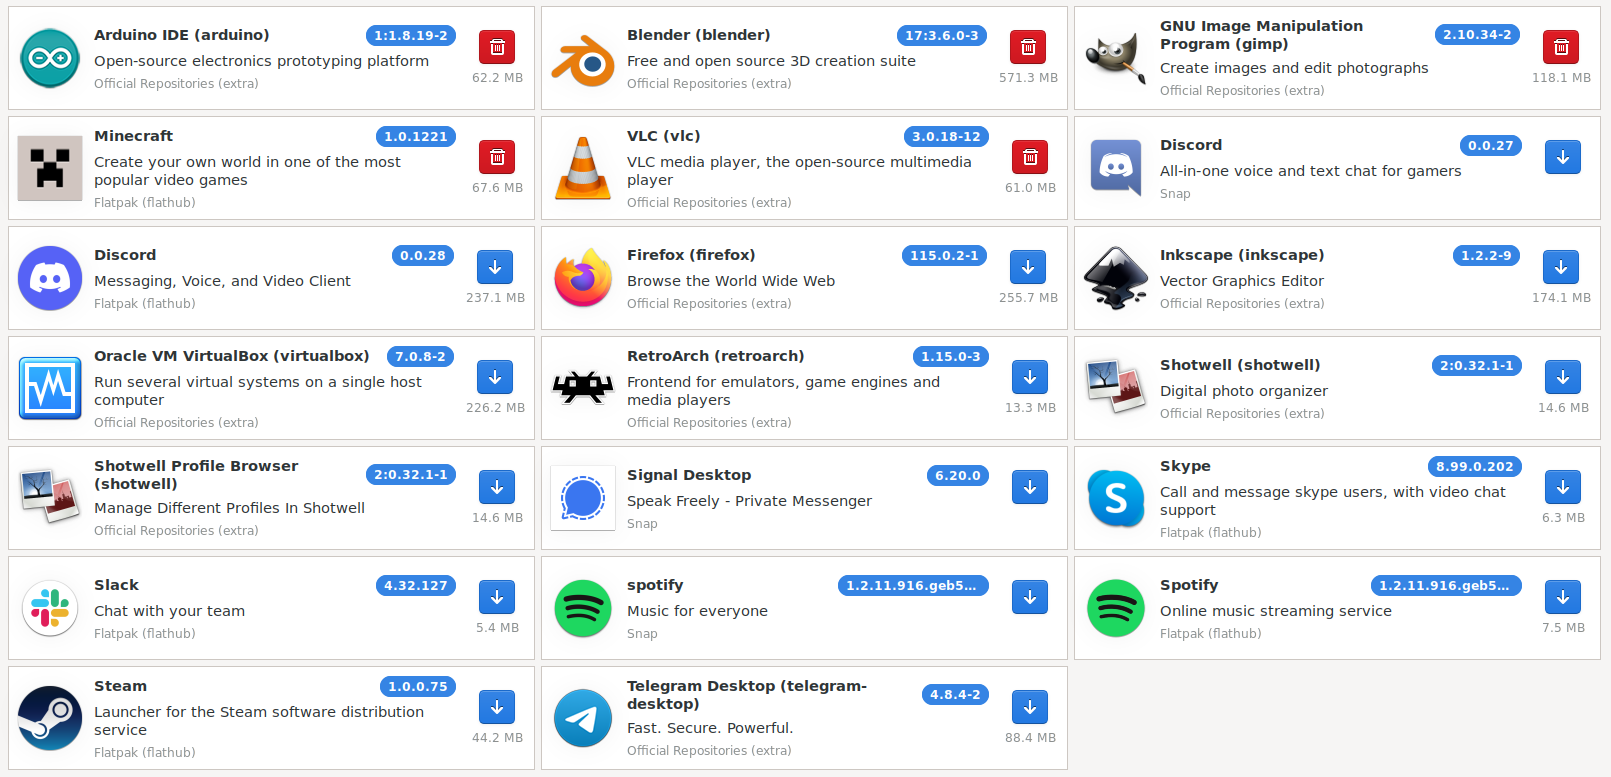Image resolution: width=1611 pixels, height=777 pixels.
Task: Open the Shotwell Profile Browser entry title
Action: tap(196, 475)
